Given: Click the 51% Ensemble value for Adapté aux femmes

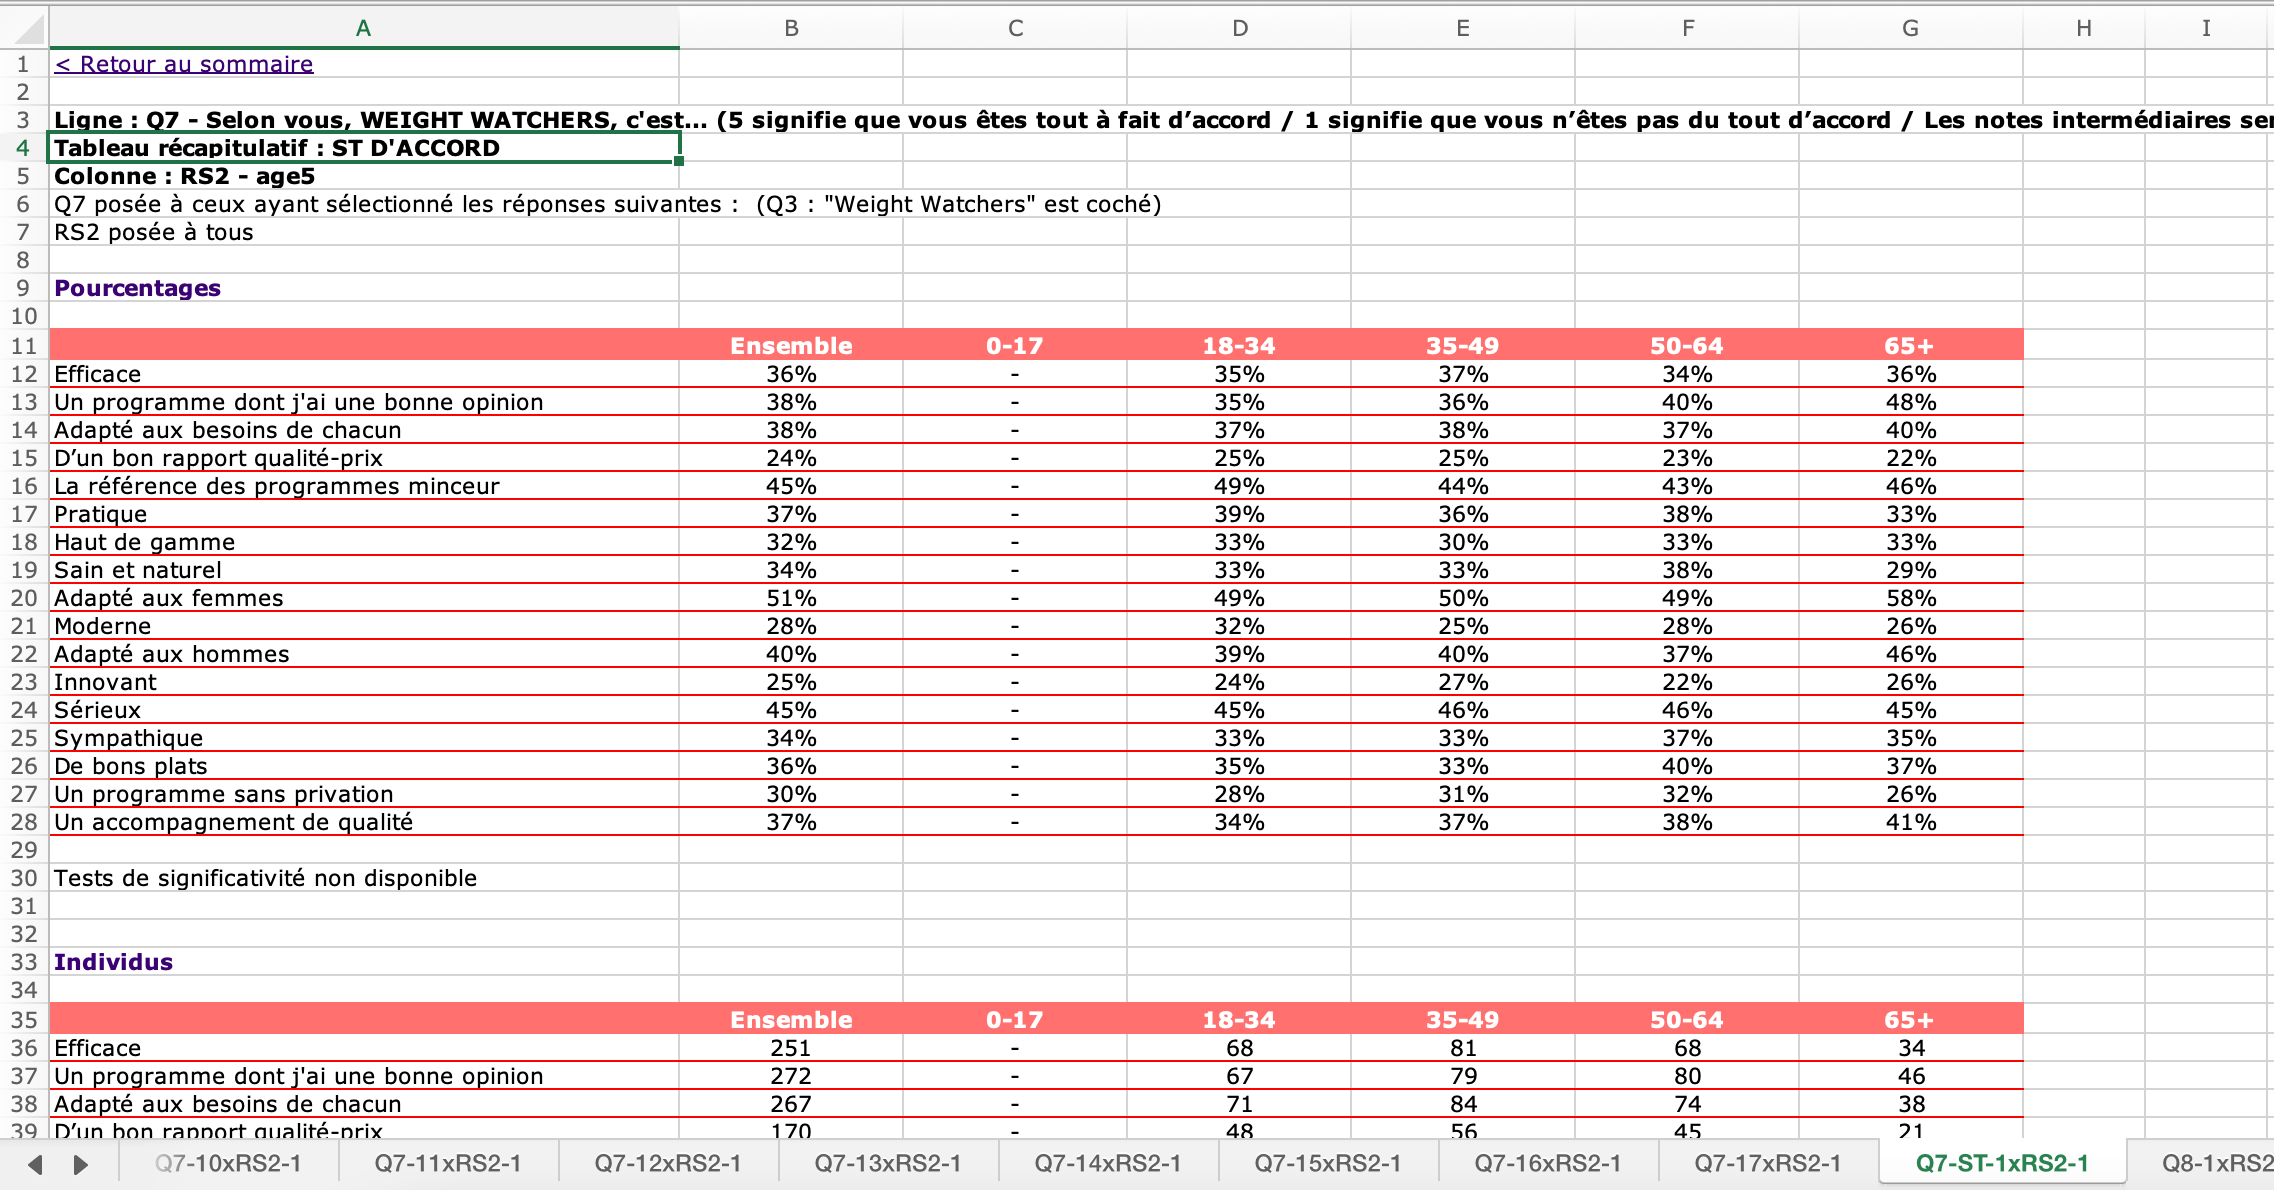Looking at the screenshot, I should [791, 598].
